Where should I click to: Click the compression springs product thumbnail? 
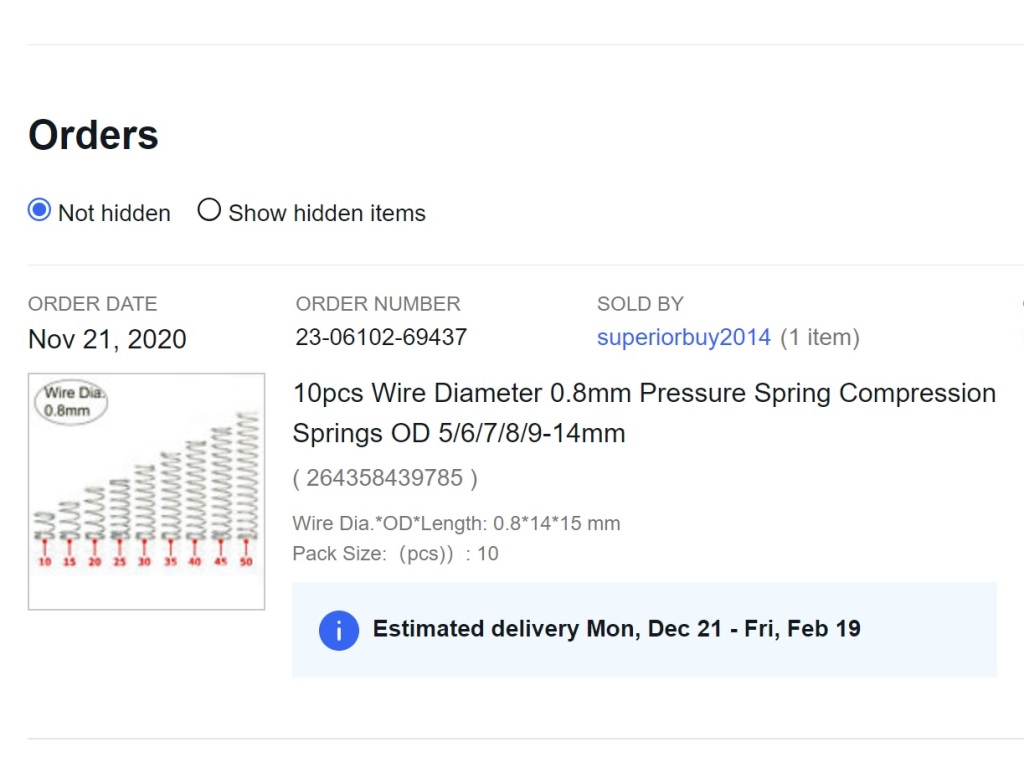point(146,491)
